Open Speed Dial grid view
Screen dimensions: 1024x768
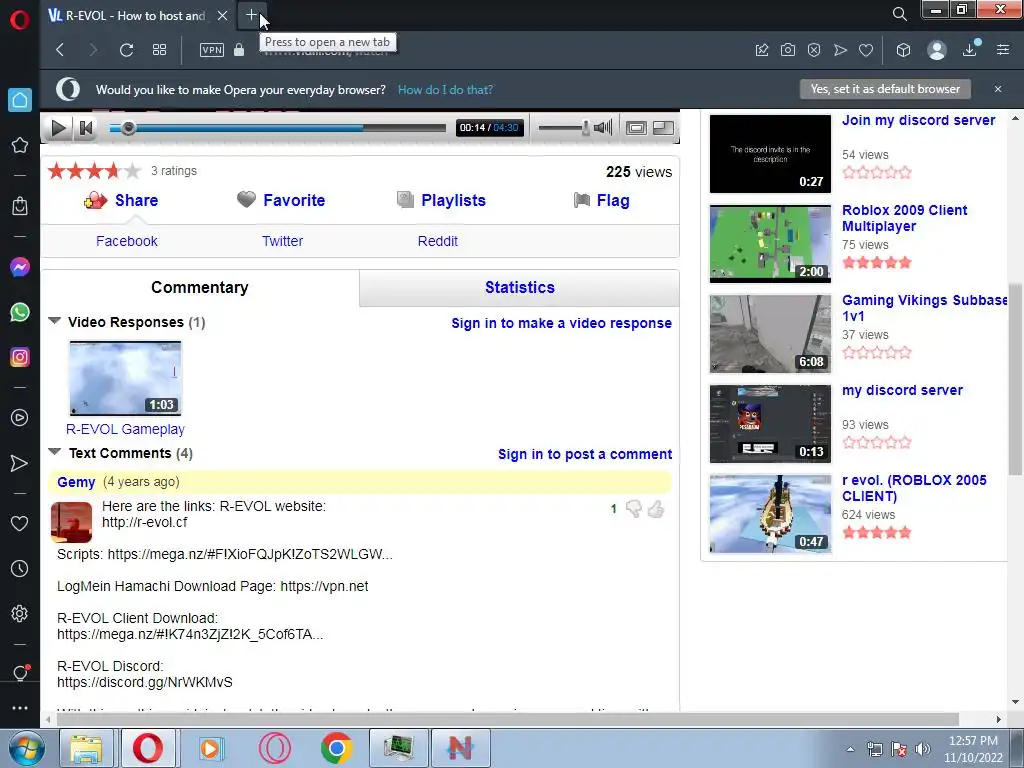pyautogui.click(x=159, y=50)
